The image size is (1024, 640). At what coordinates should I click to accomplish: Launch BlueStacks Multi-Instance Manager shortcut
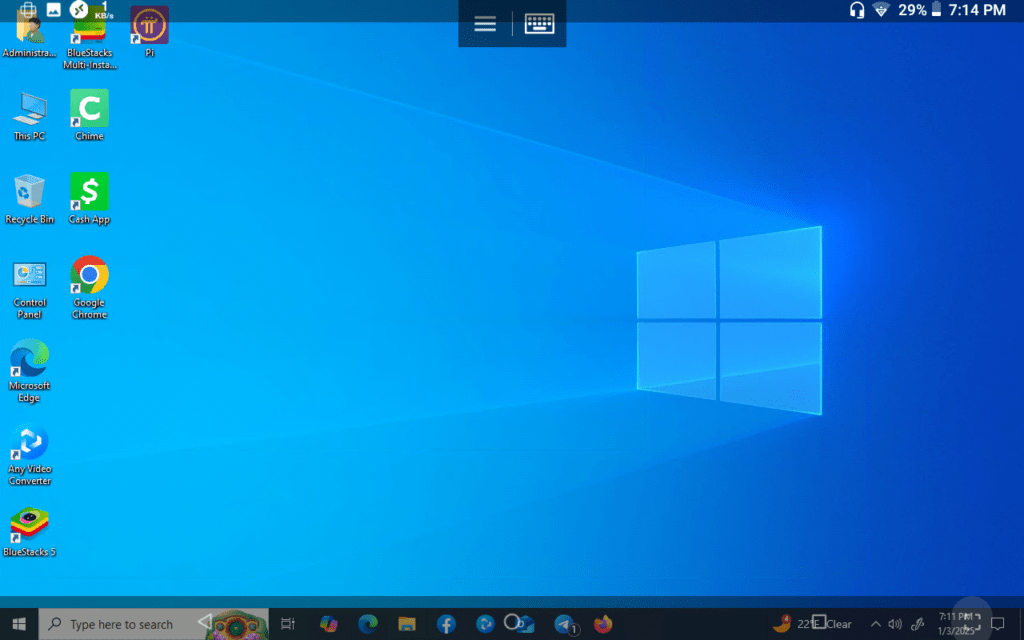click(89, 40)
